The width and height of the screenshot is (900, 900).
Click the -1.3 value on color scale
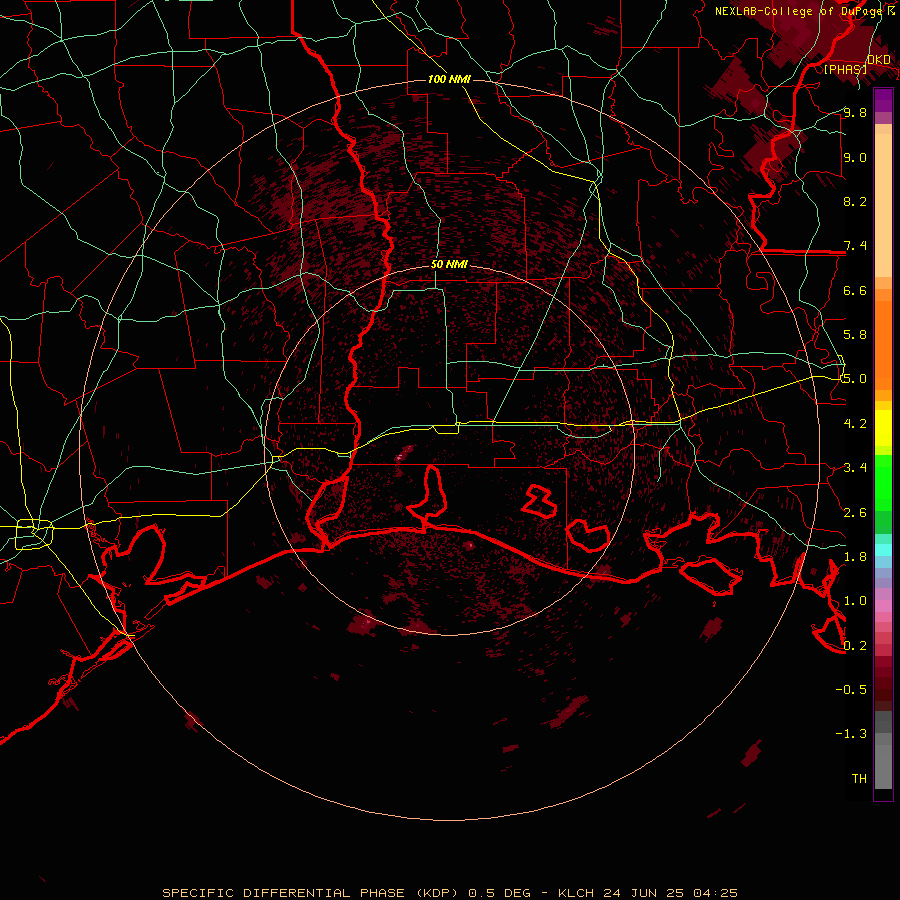(x=851, y=734)
